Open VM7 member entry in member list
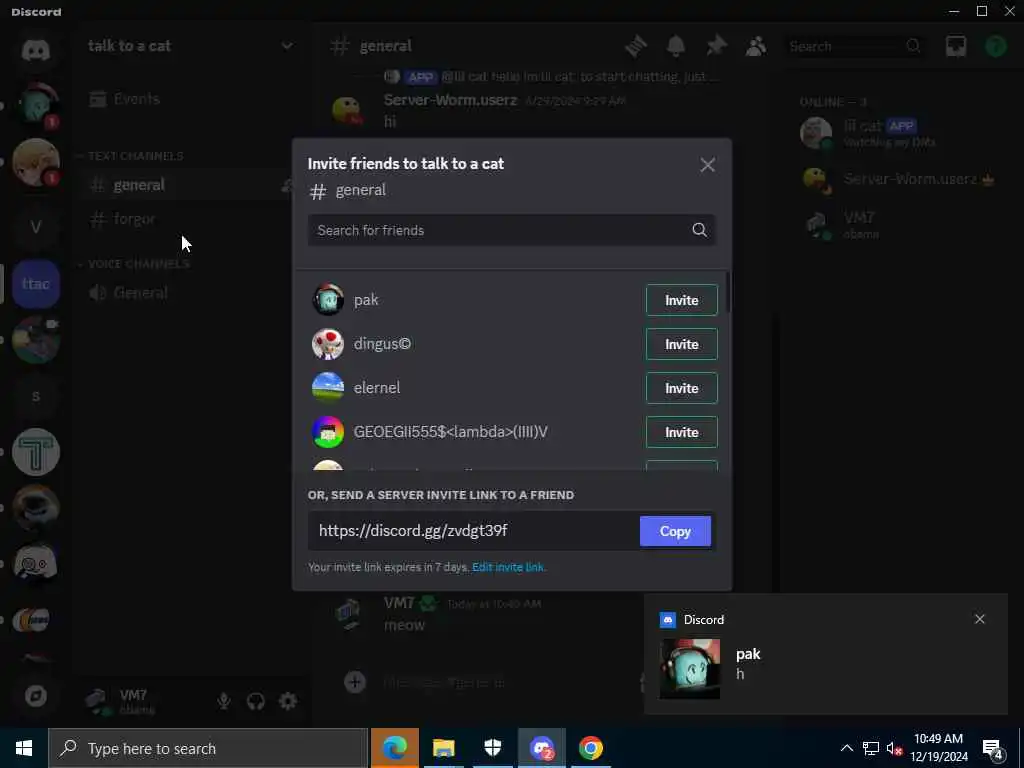The height and width of the screenshot is (768, 1024). pyautogui.click(x=901, y=225)
